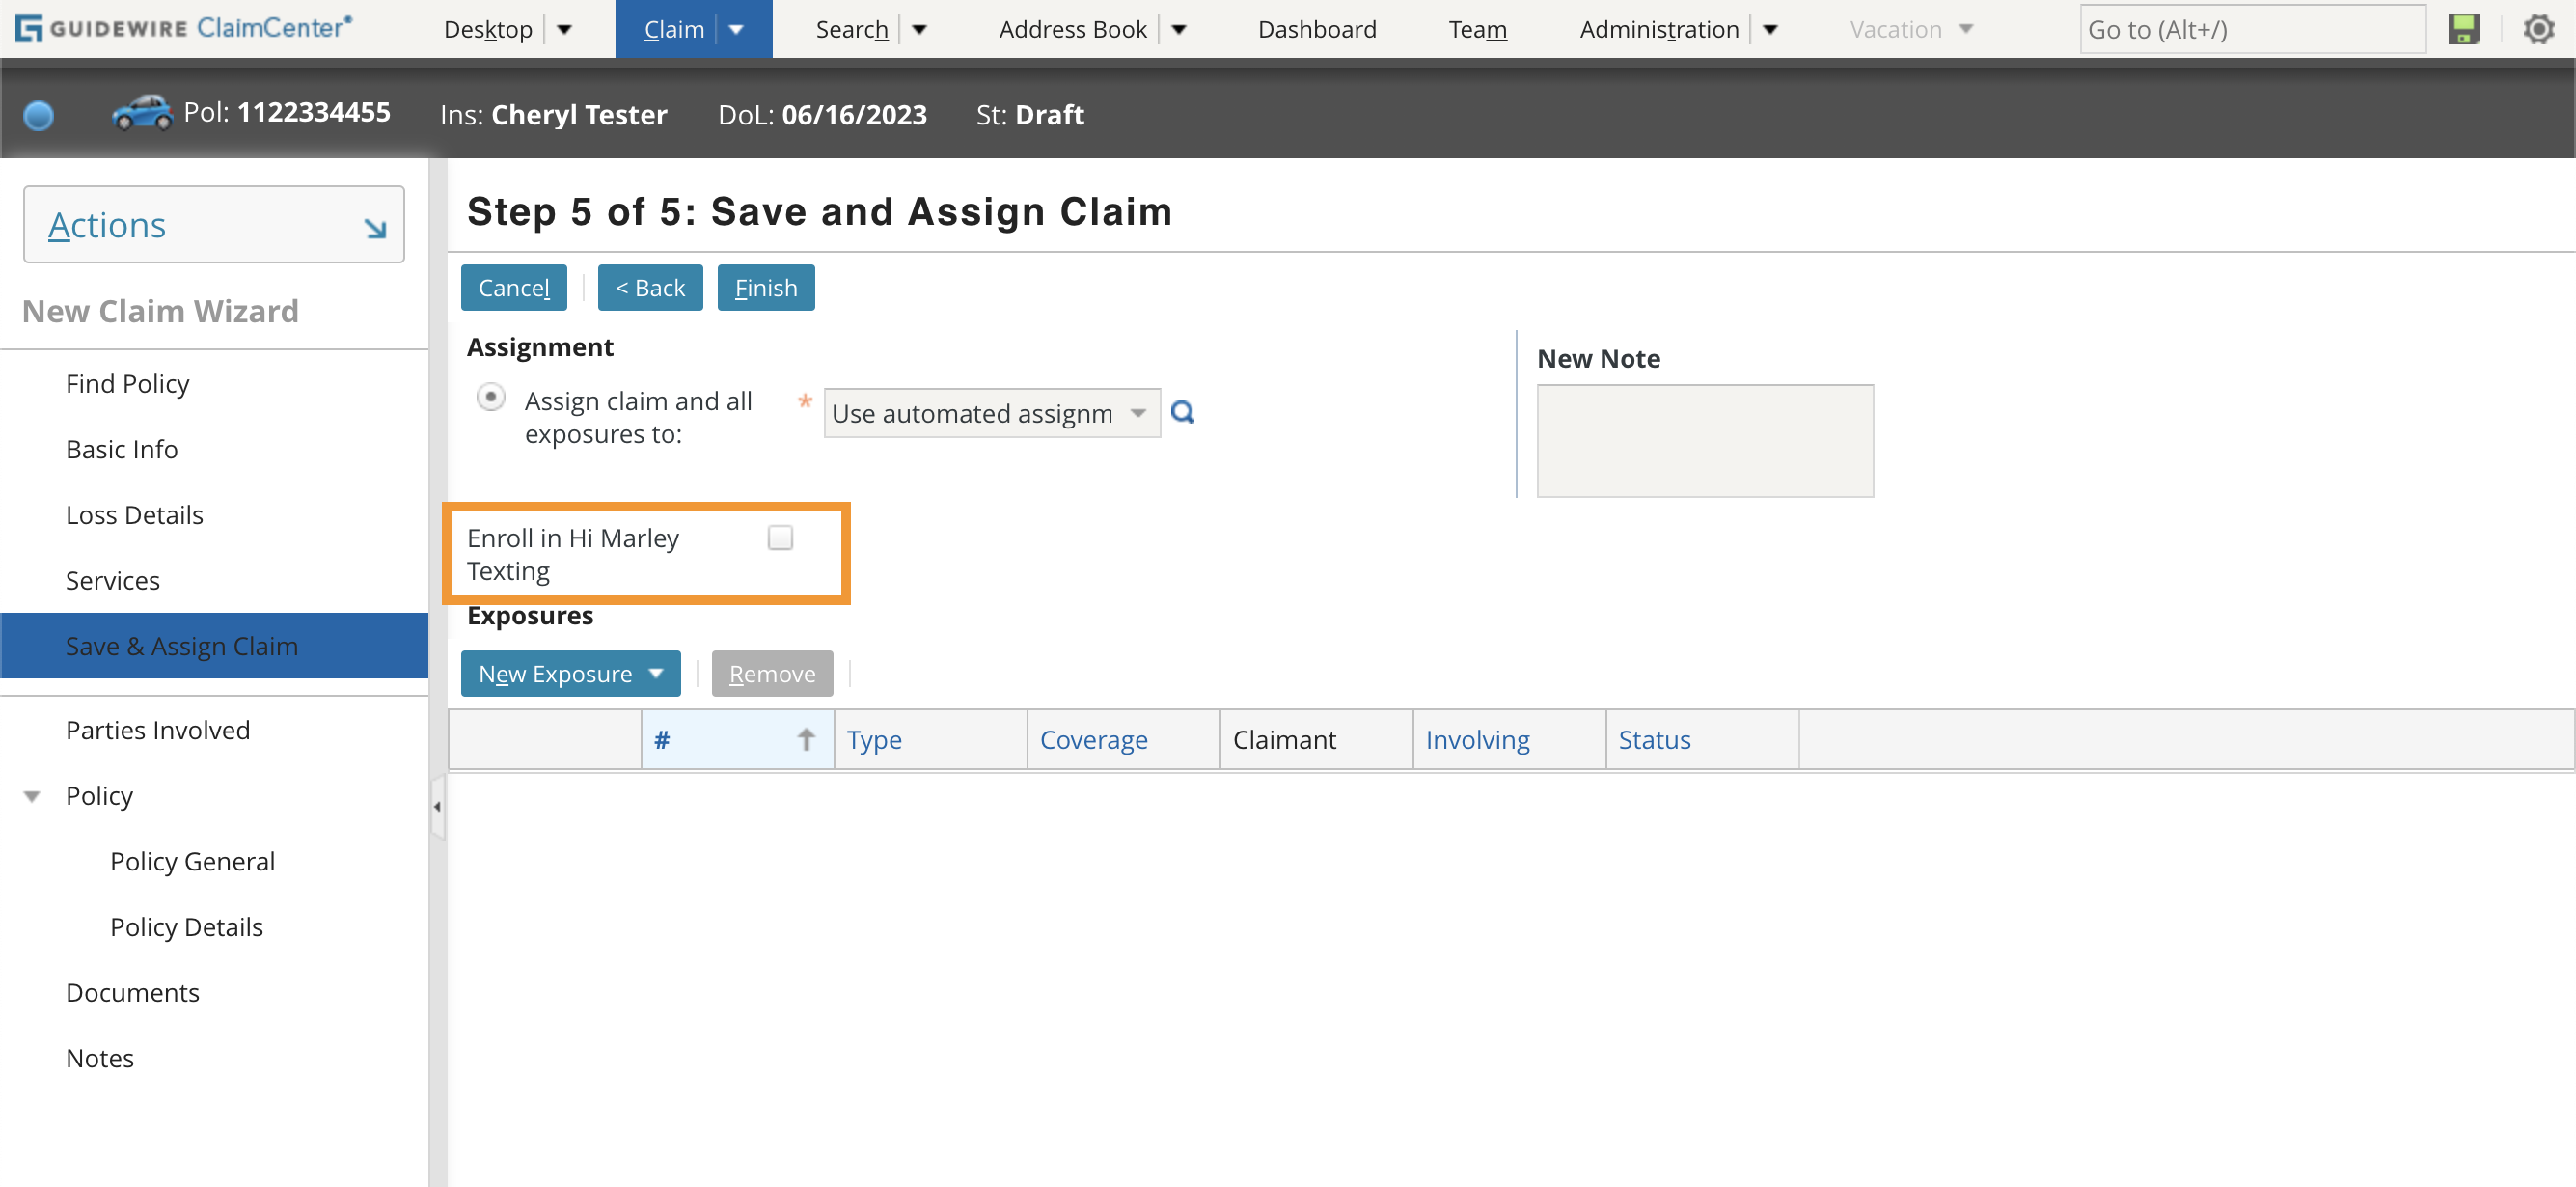Open the Use automated assignment dropdown
Image resolution: width=2576 pixels, height=1187 pixels.
point(1138,413)
